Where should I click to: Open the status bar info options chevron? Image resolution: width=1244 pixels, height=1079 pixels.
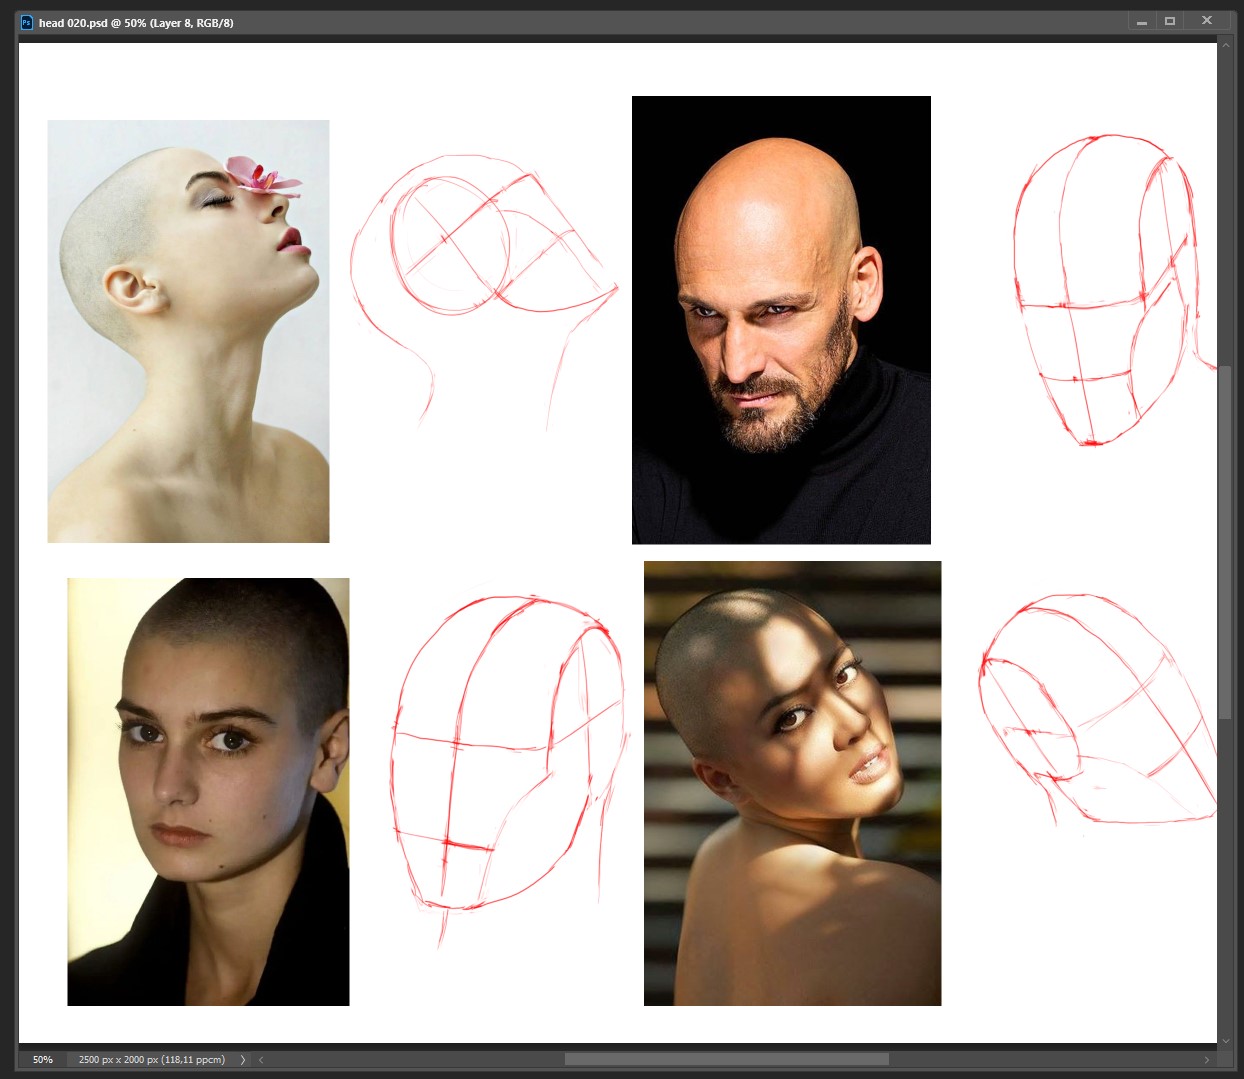243,1059
